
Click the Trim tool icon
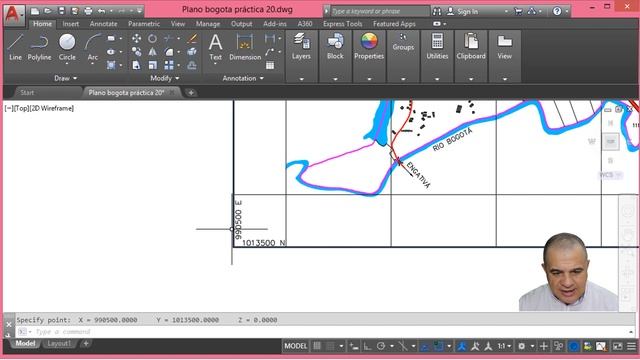(x=168, y=39)
